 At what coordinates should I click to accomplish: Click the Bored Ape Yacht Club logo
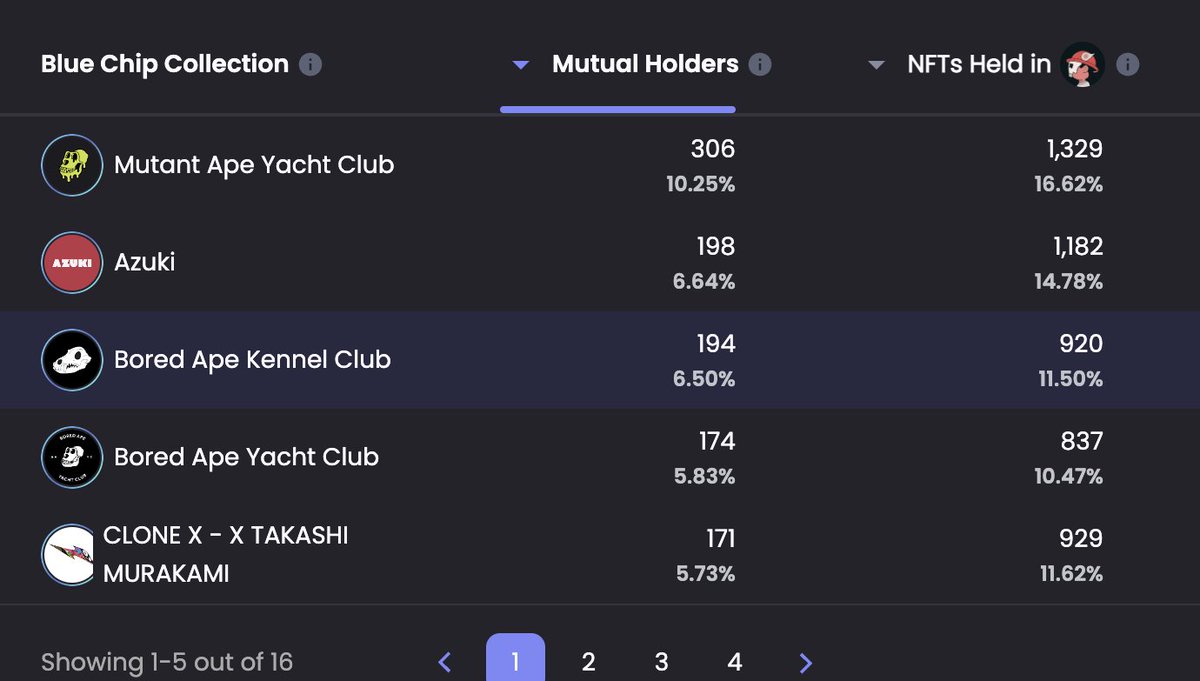[71, 457]
